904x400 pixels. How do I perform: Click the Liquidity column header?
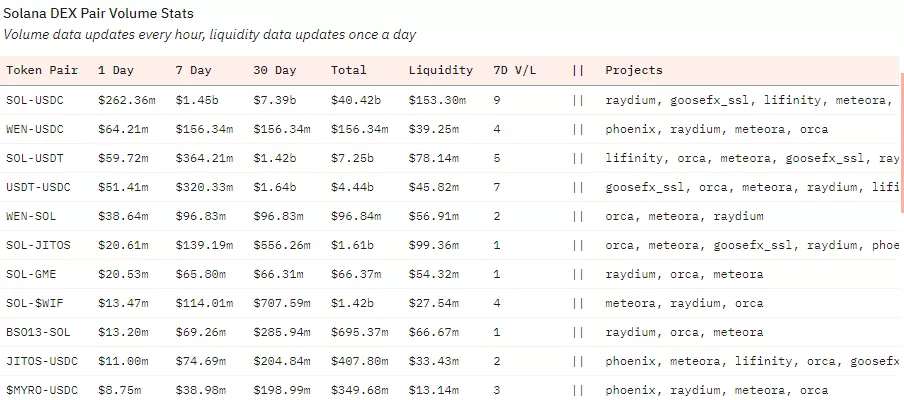pos(441,70)
